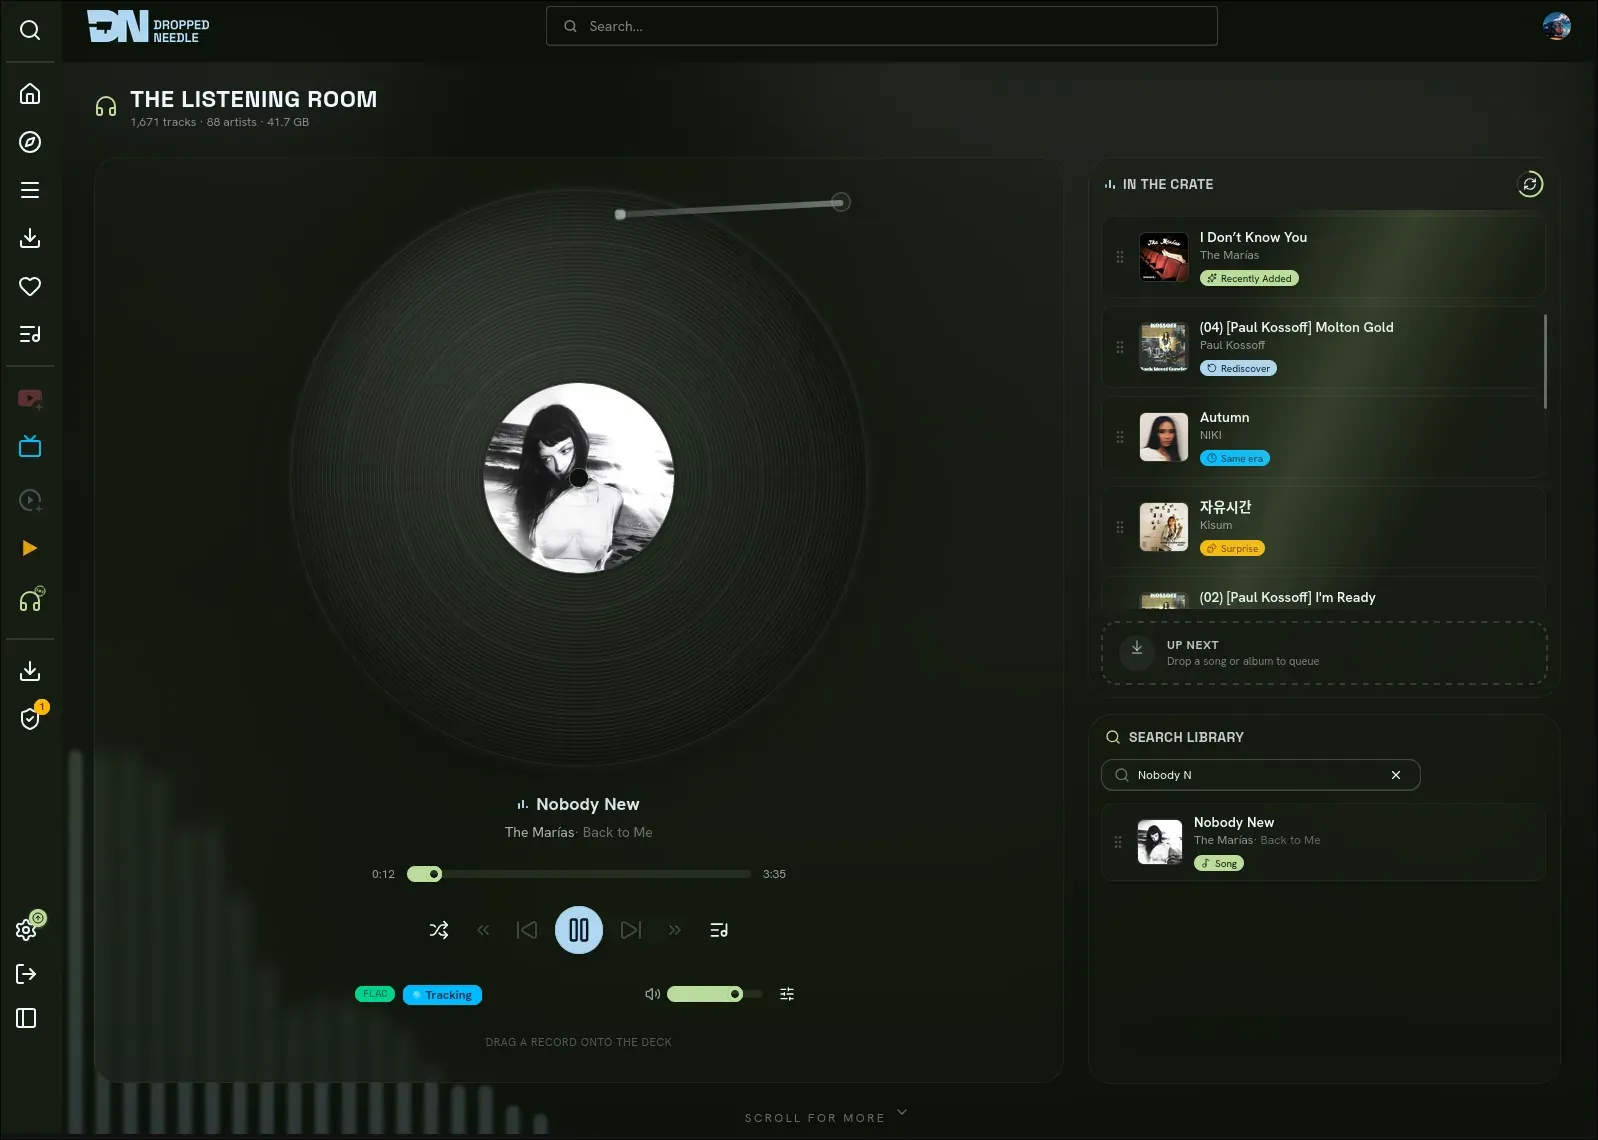The width and height of the screenshot is (1598, 1140).
Task: Click the FLAC format badge
Action: click(375, 994)
